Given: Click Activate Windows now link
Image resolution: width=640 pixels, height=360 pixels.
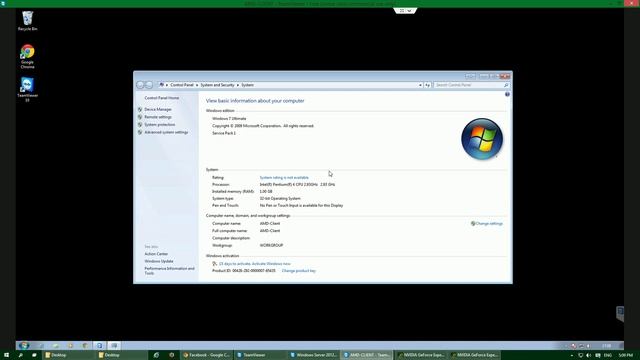Looking at the screenshot, I should (x=271, y=264).
